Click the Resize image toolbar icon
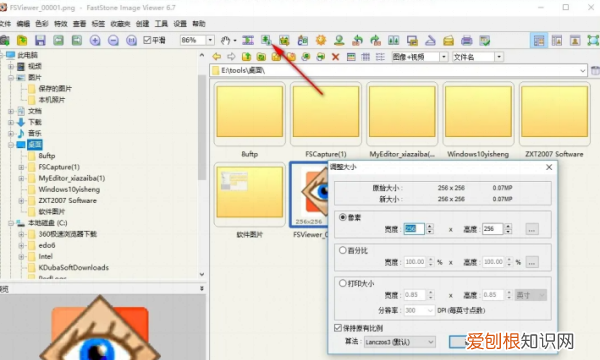 (x=266, y=40)
